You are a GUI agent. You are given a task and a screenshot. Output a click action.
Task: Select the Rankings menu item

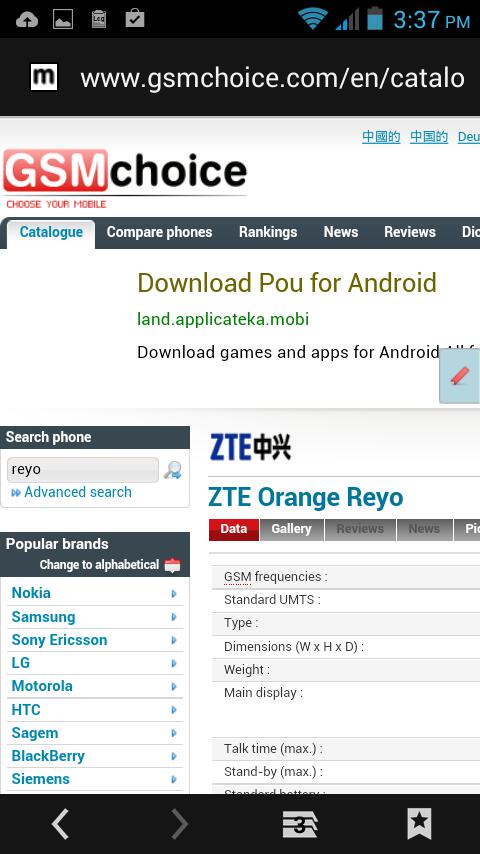tap(268, 232)
